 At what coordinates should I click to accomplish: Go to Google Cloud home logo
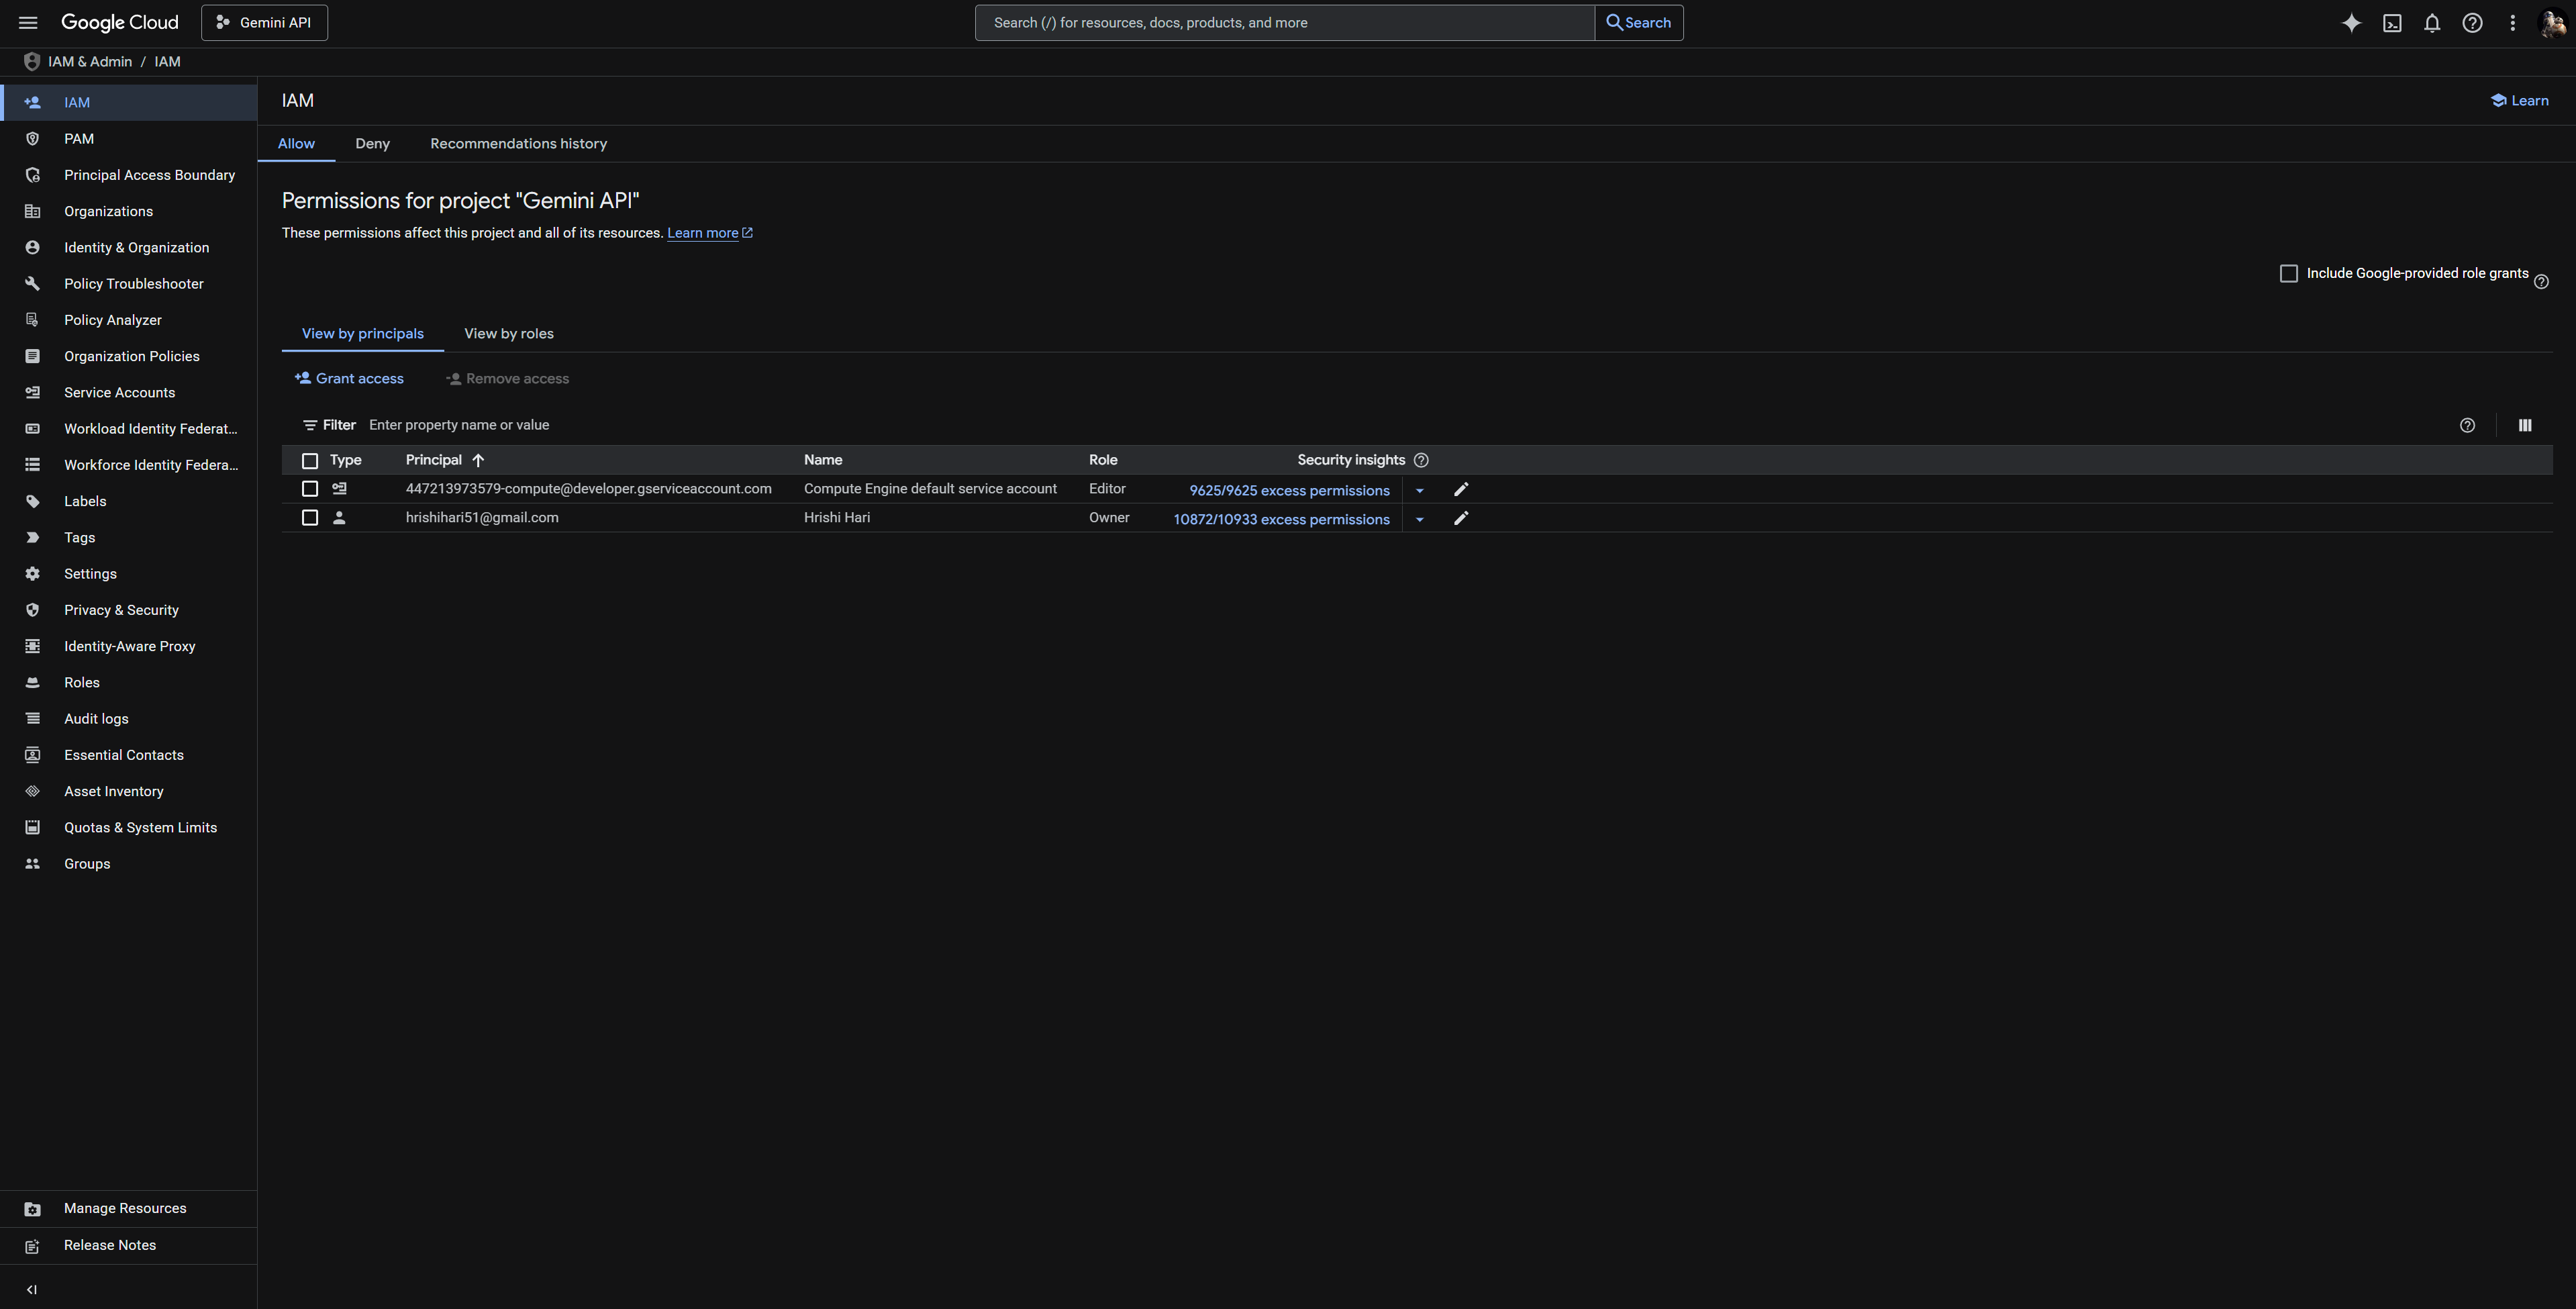click(x=119, y=22)
